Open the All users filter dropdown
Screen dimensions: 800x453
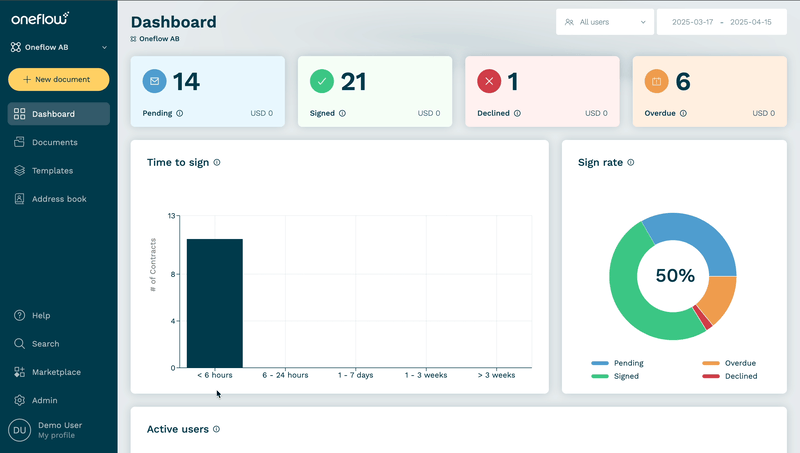point(605,22)
